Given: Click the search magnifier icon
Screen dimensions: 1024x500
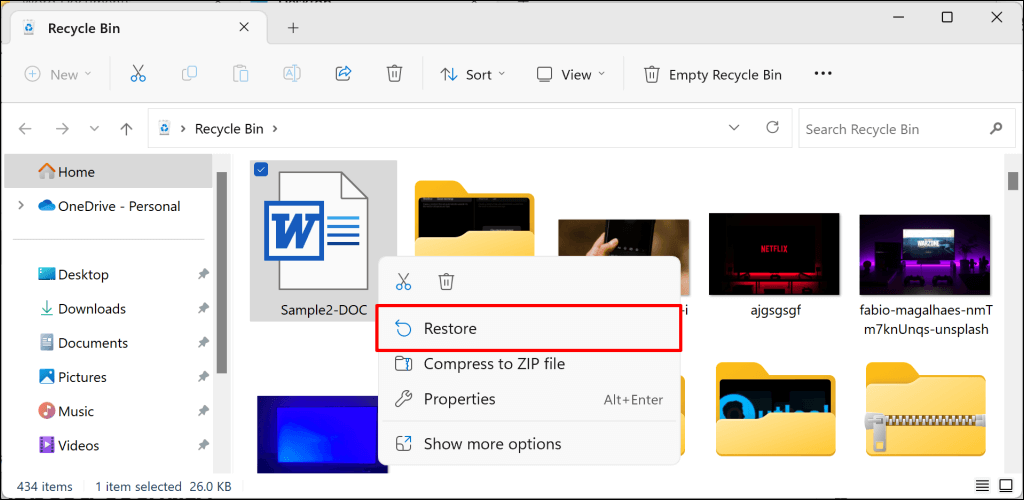Looking at the screenshot, I should [996, 128].
